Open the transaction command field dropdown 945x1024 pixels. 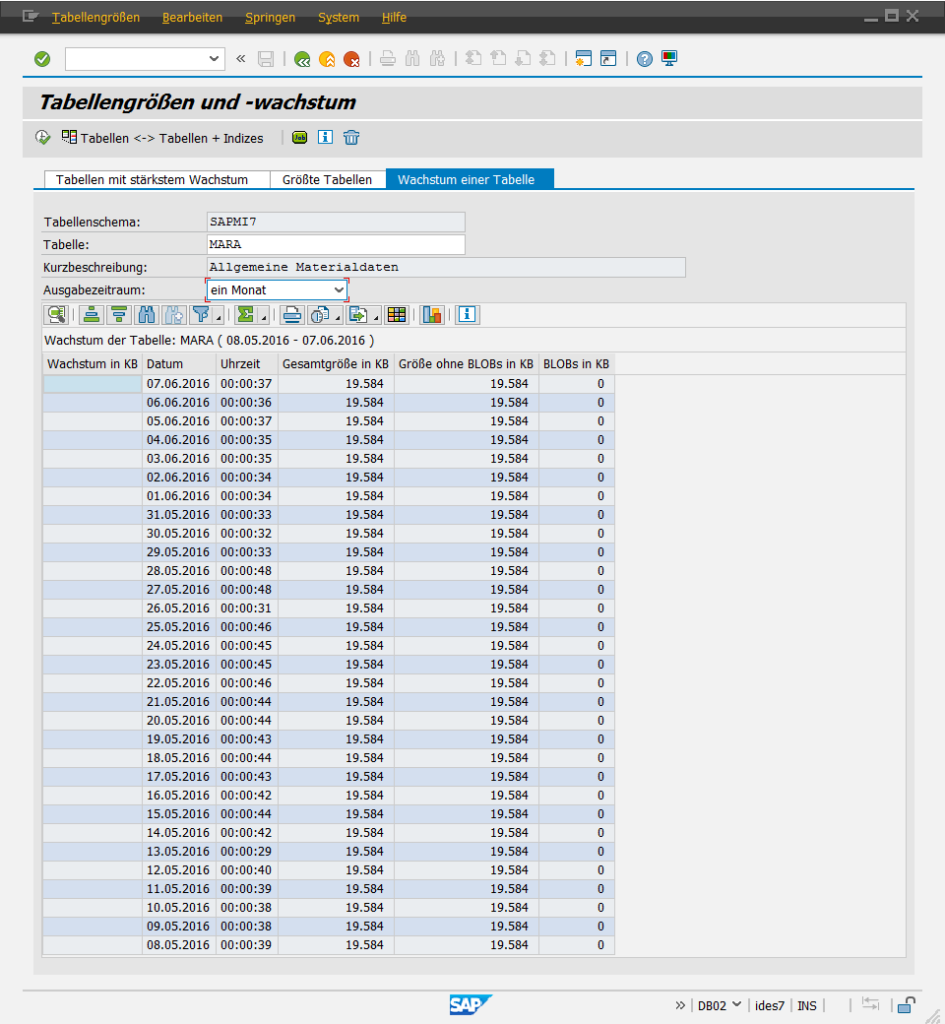[214, 59]
